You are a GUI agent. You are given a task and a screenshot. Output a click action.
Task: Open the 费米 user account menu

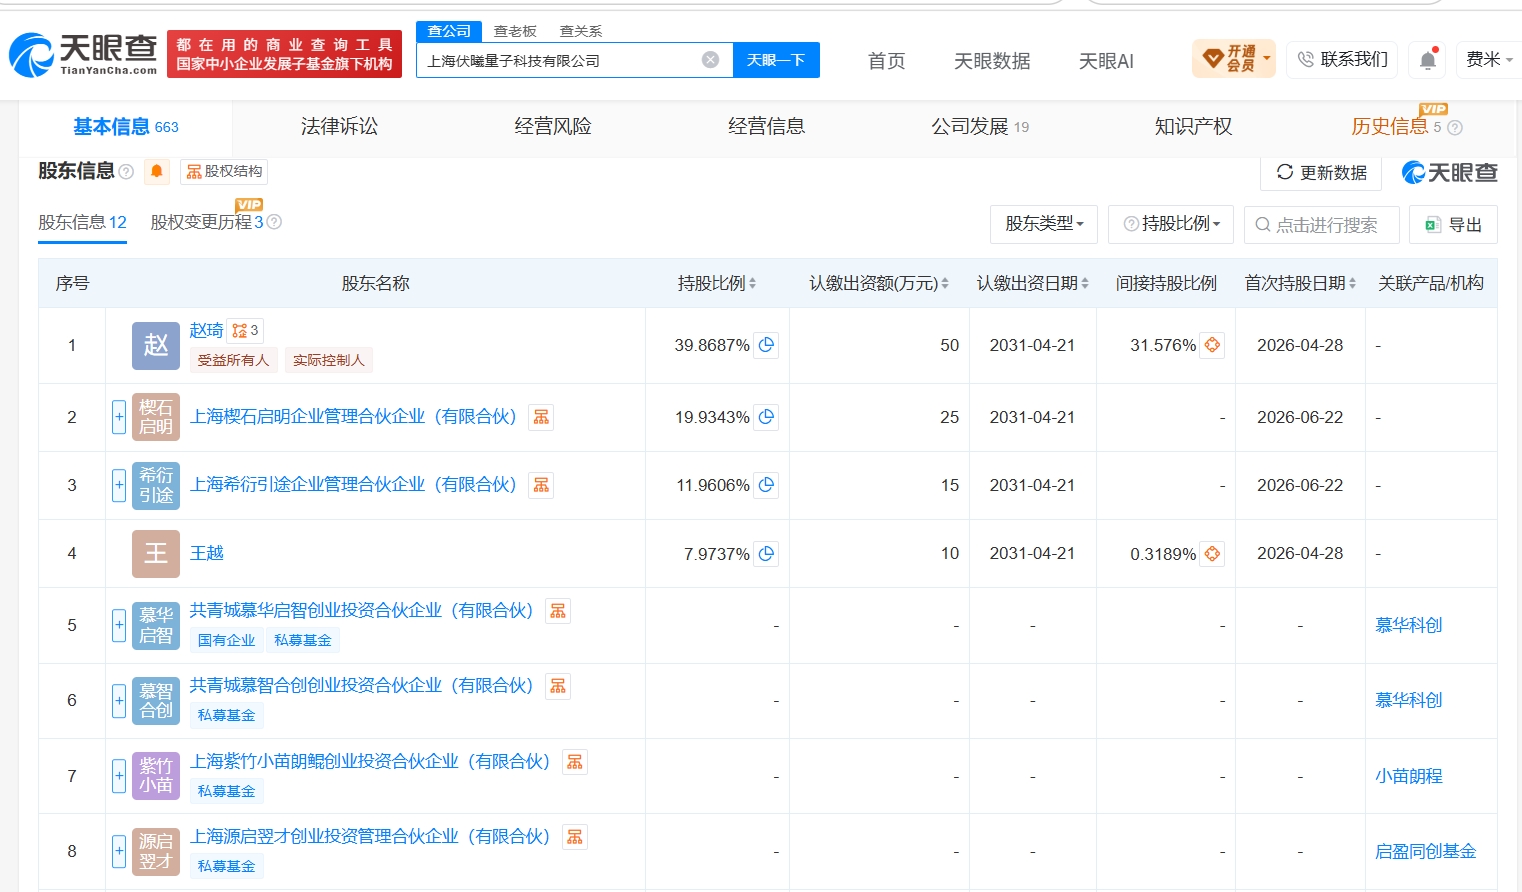1488,60
